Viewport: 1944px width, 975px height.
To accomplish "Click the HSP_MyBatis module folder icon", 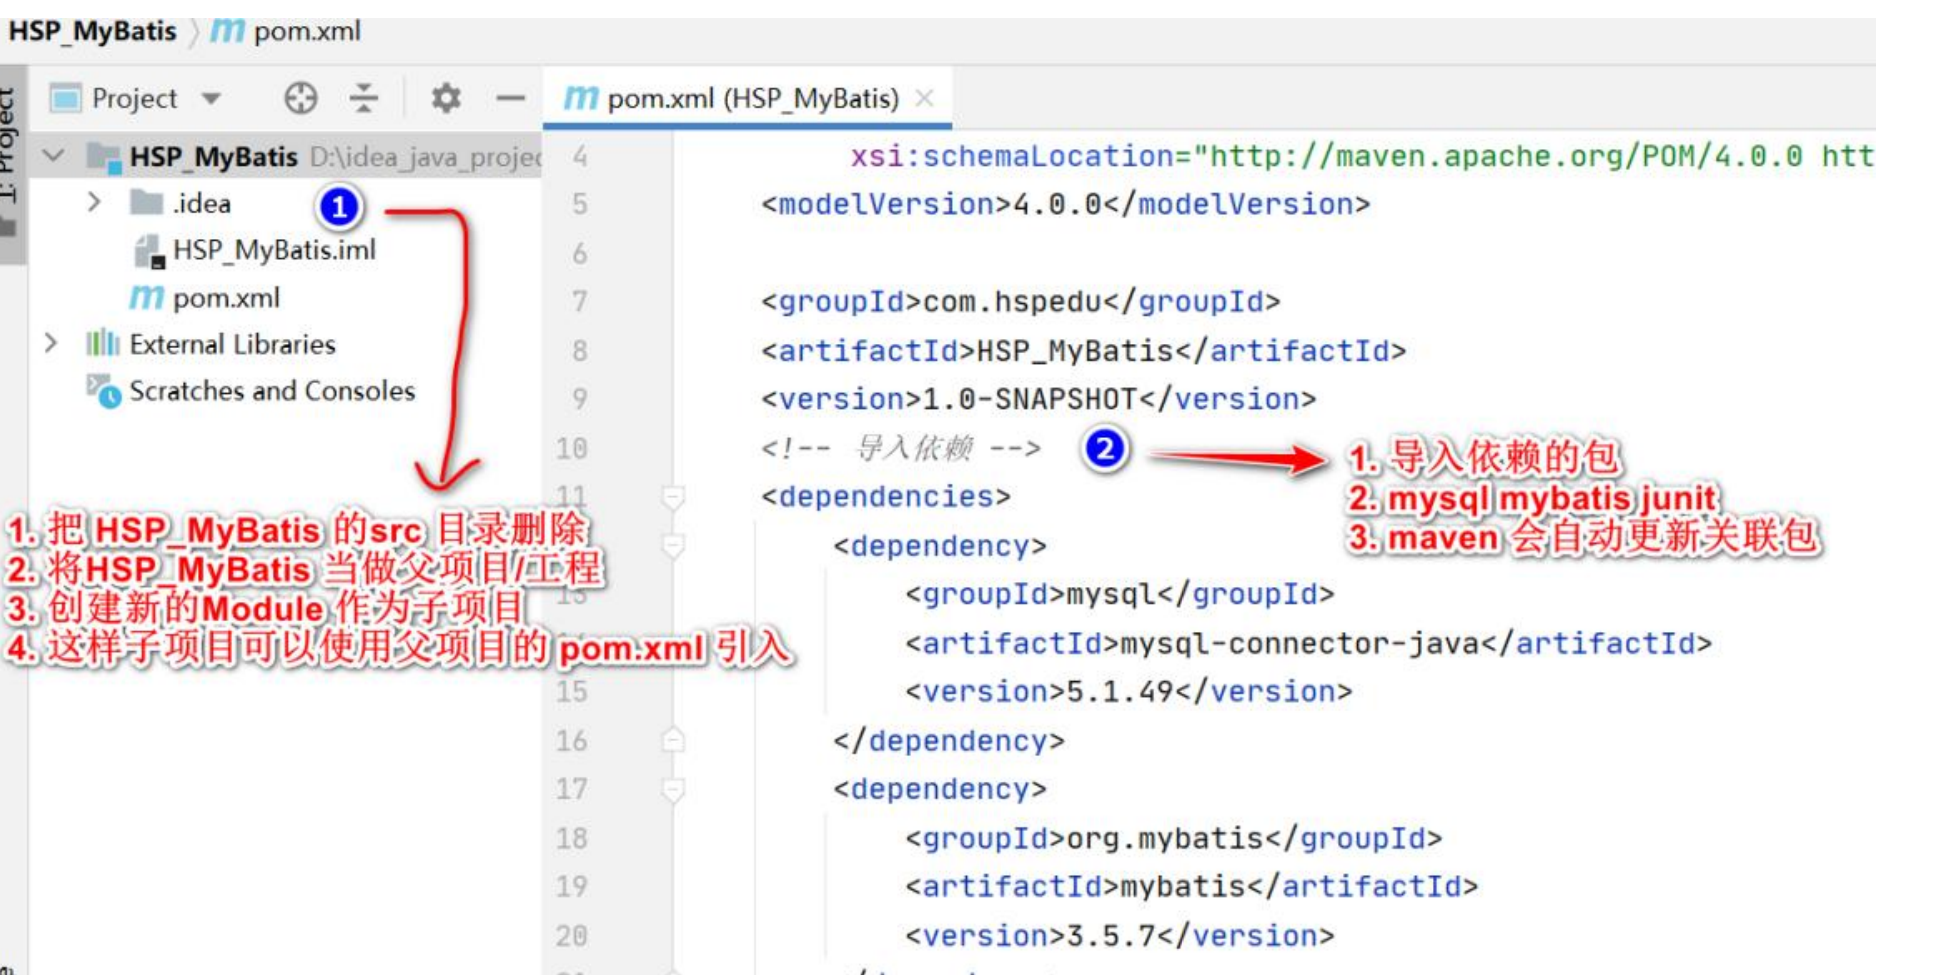I will (104, 156).
